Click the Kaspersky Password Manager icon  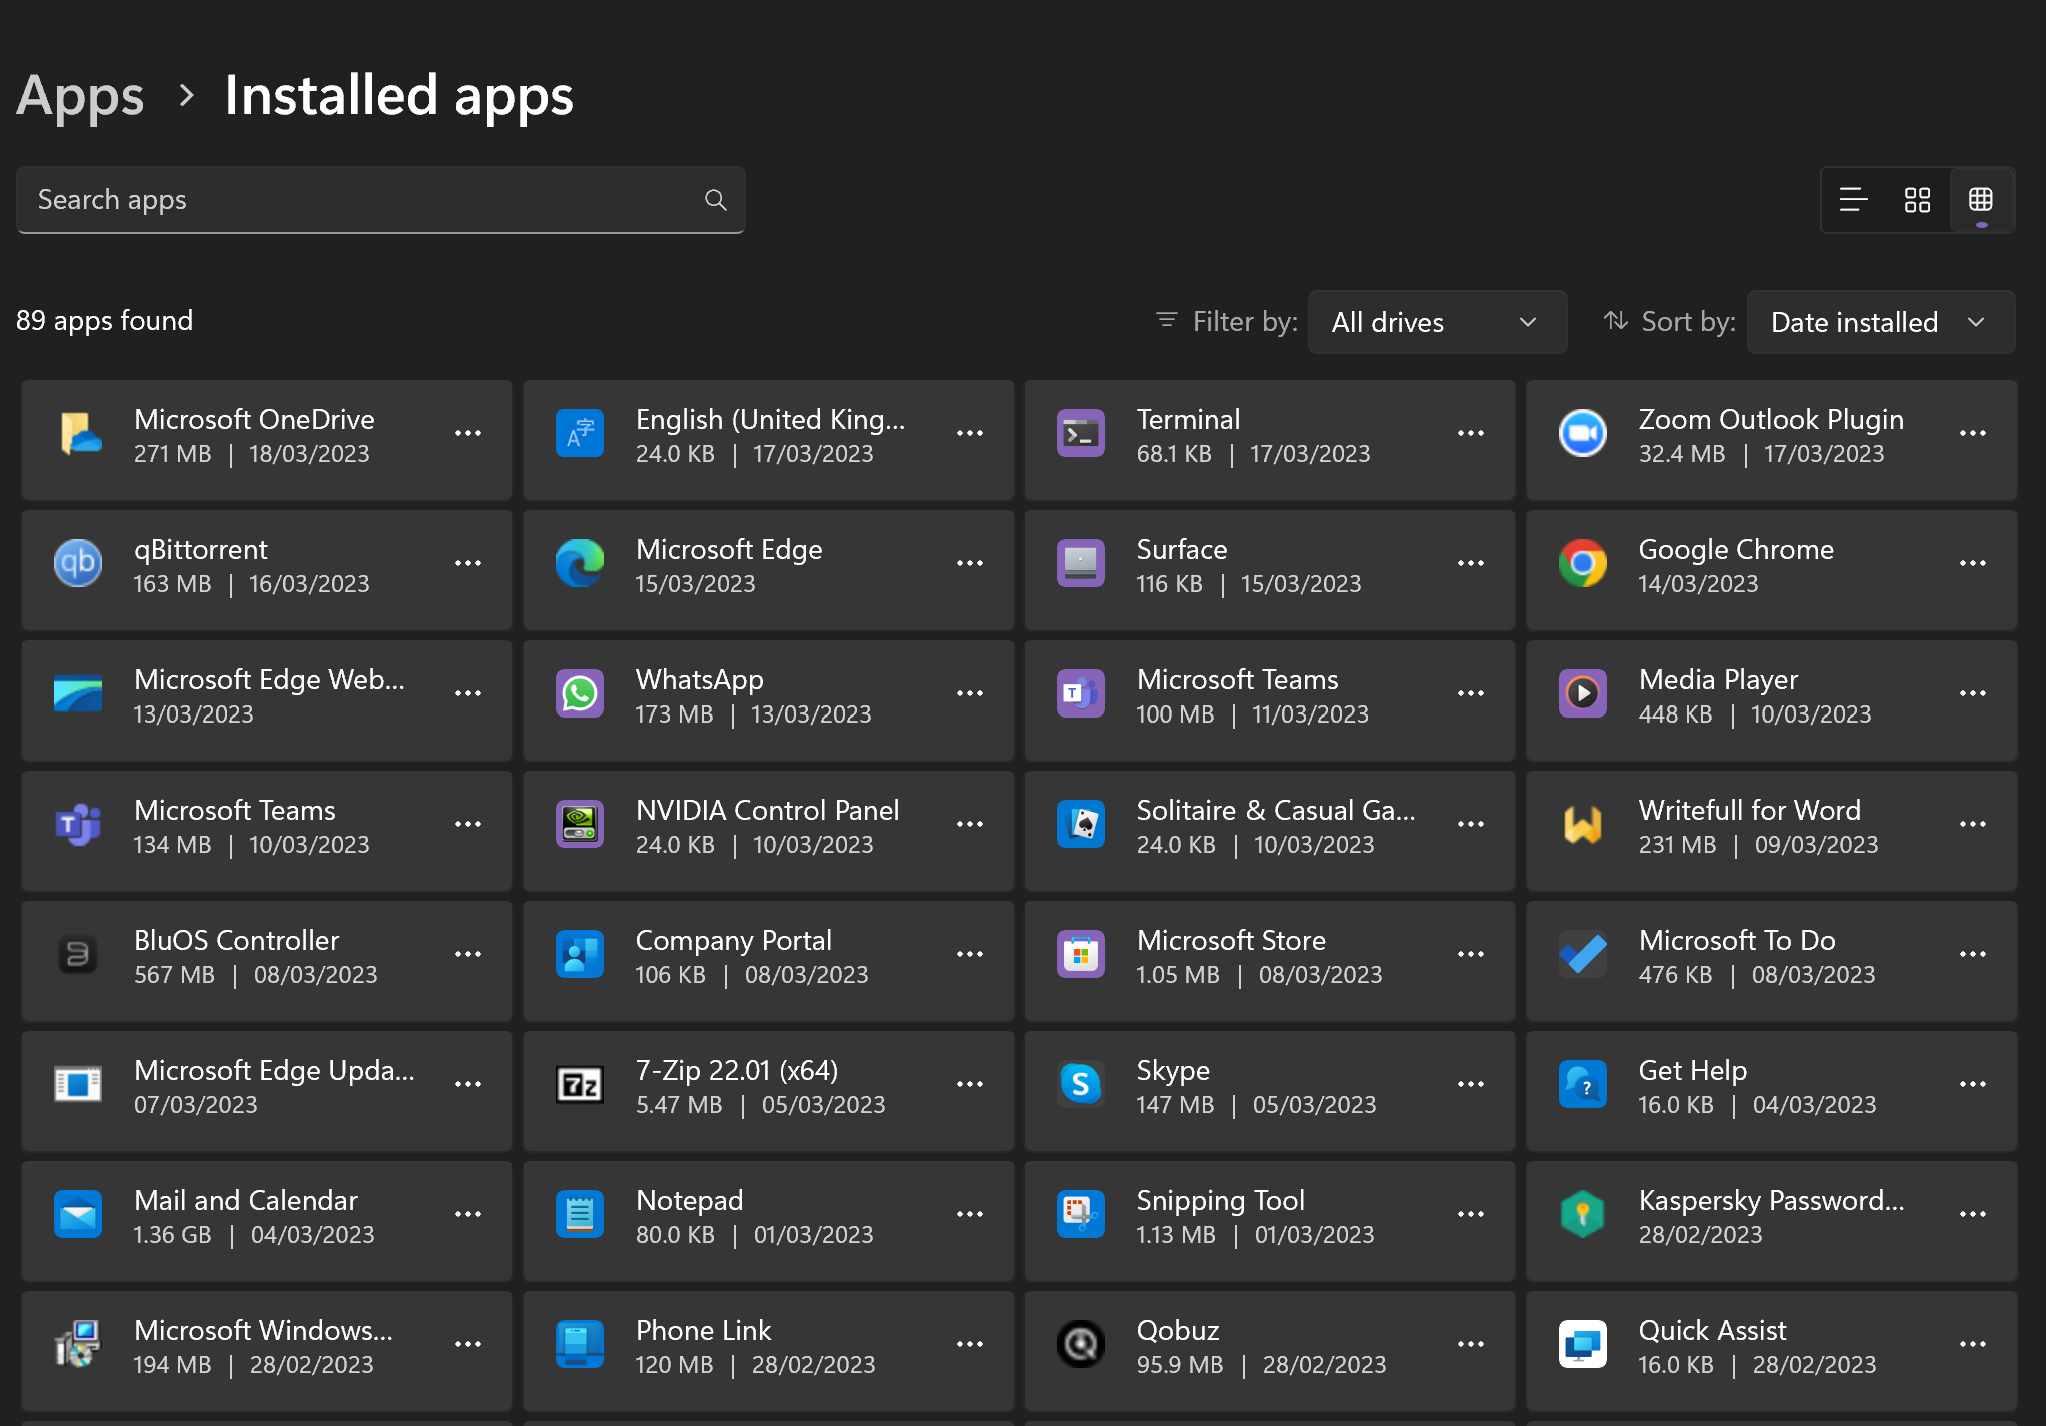(1583, 1215)
